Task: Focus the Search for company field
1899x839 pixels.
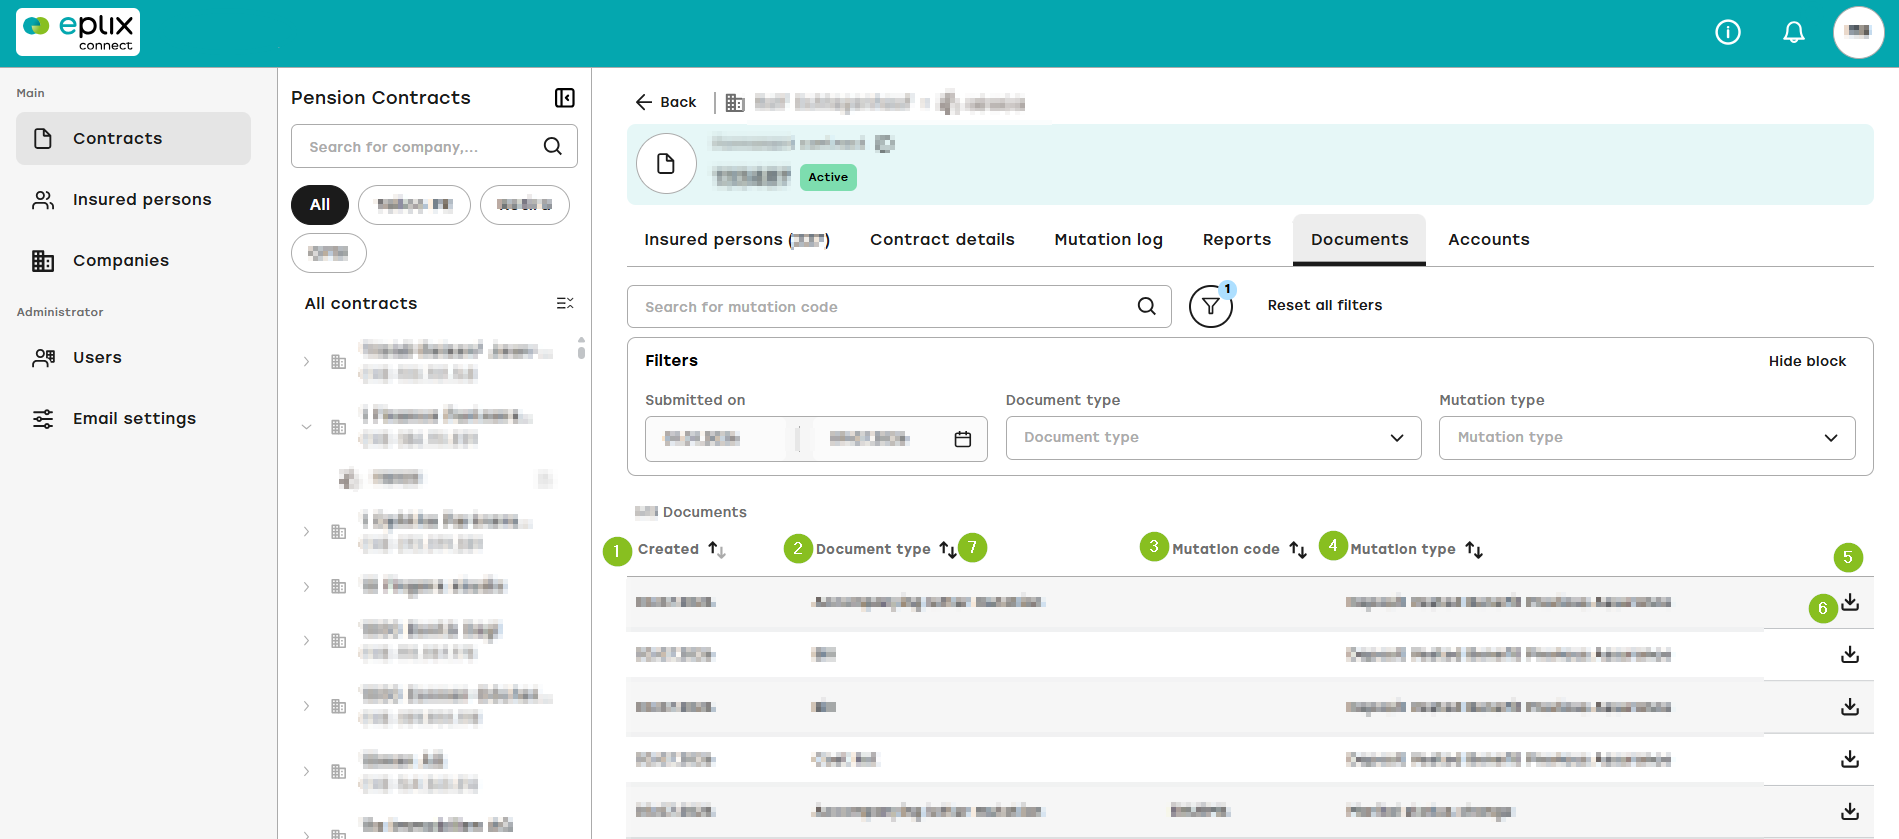Action: pos(434,146)
